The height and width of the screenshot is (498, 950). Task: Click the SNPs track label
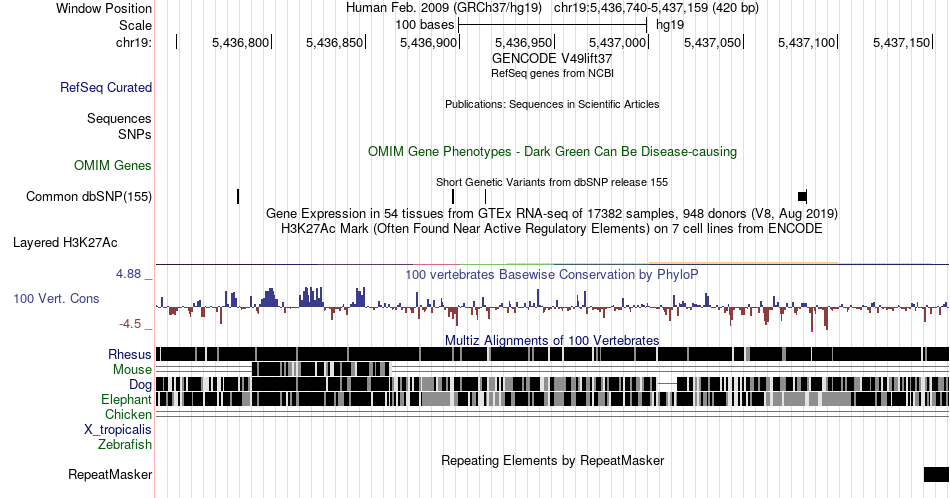tap(135, 134)
